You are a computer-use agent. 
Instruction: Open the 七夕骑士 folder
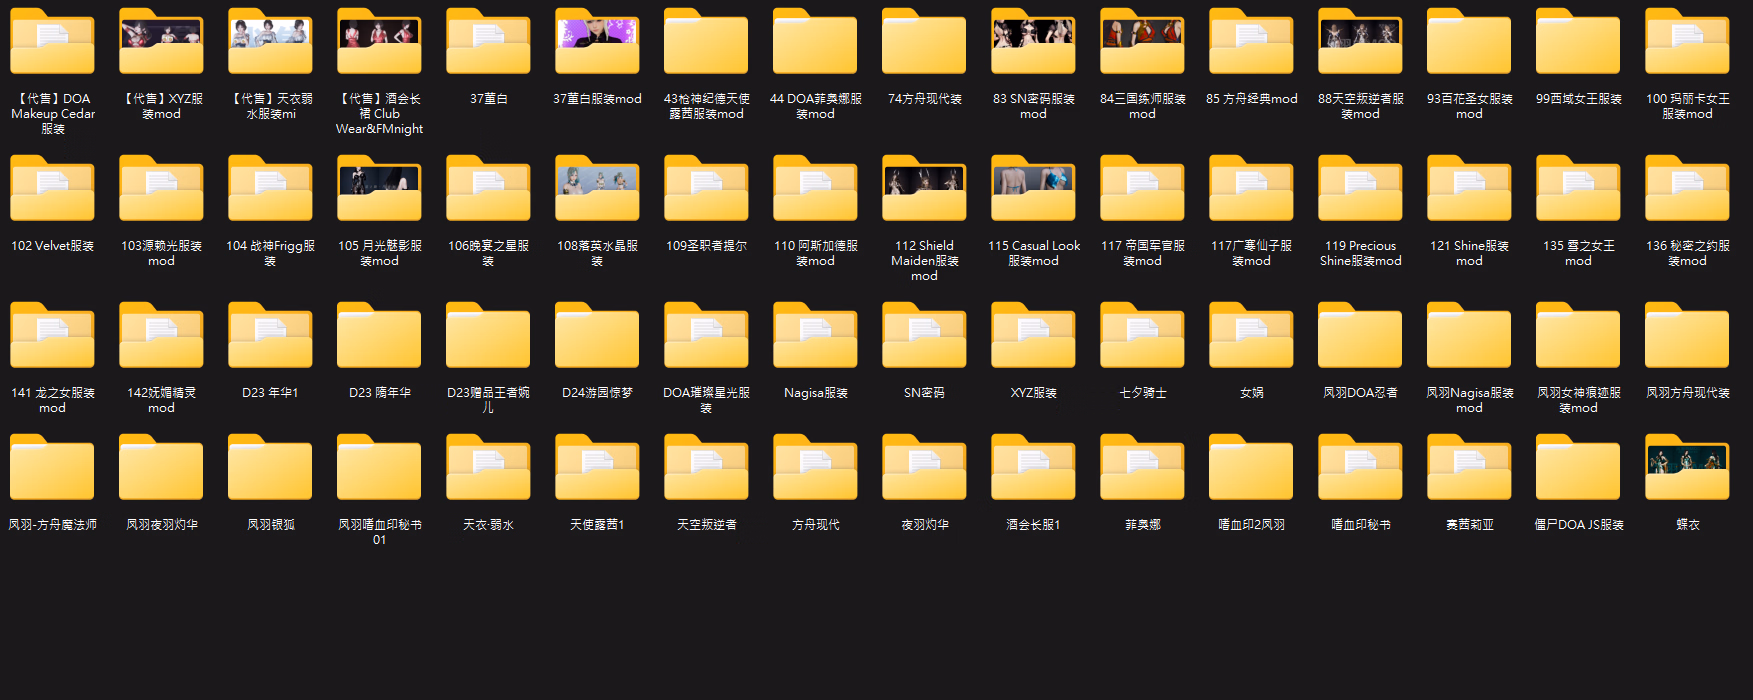(1142, 336)
